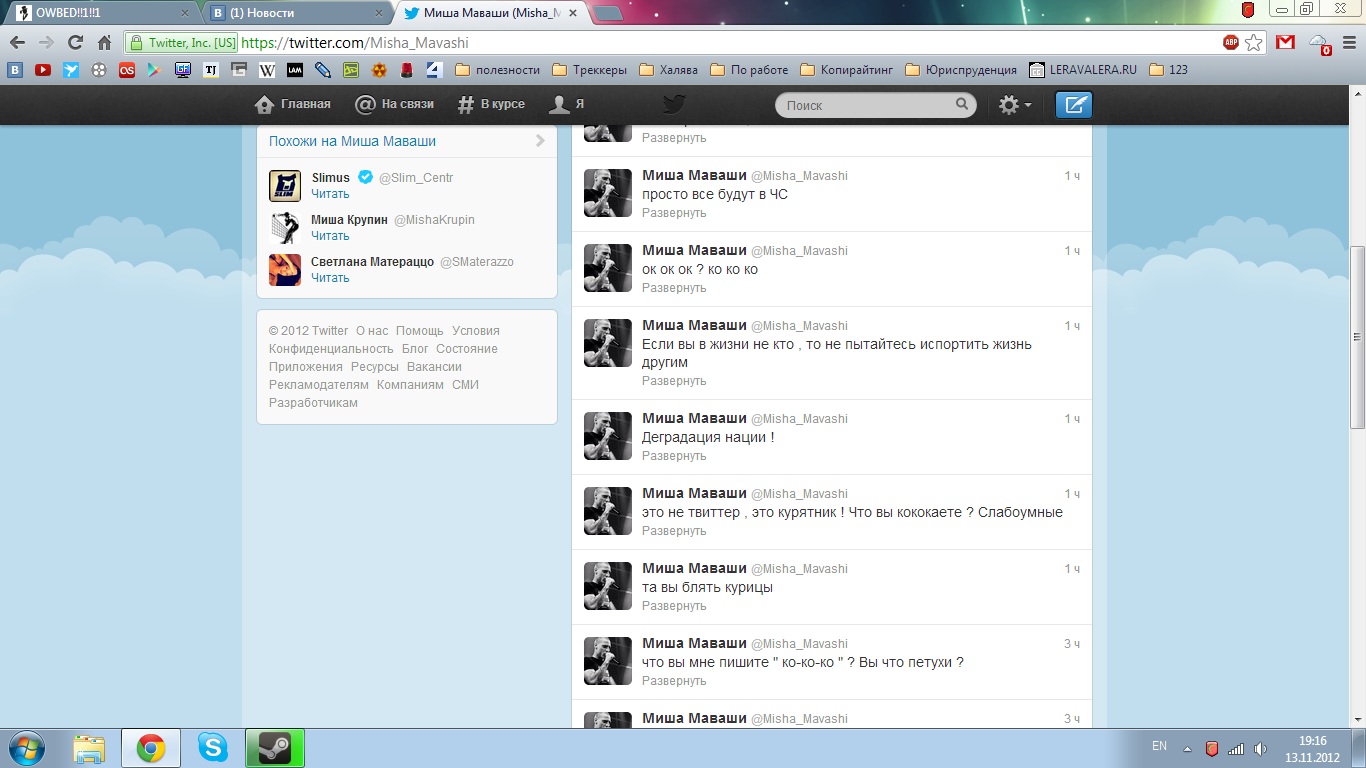Expand the 'это не твиттер' tweet
This screenshot has width=1366, height=768.
(674, 531)
